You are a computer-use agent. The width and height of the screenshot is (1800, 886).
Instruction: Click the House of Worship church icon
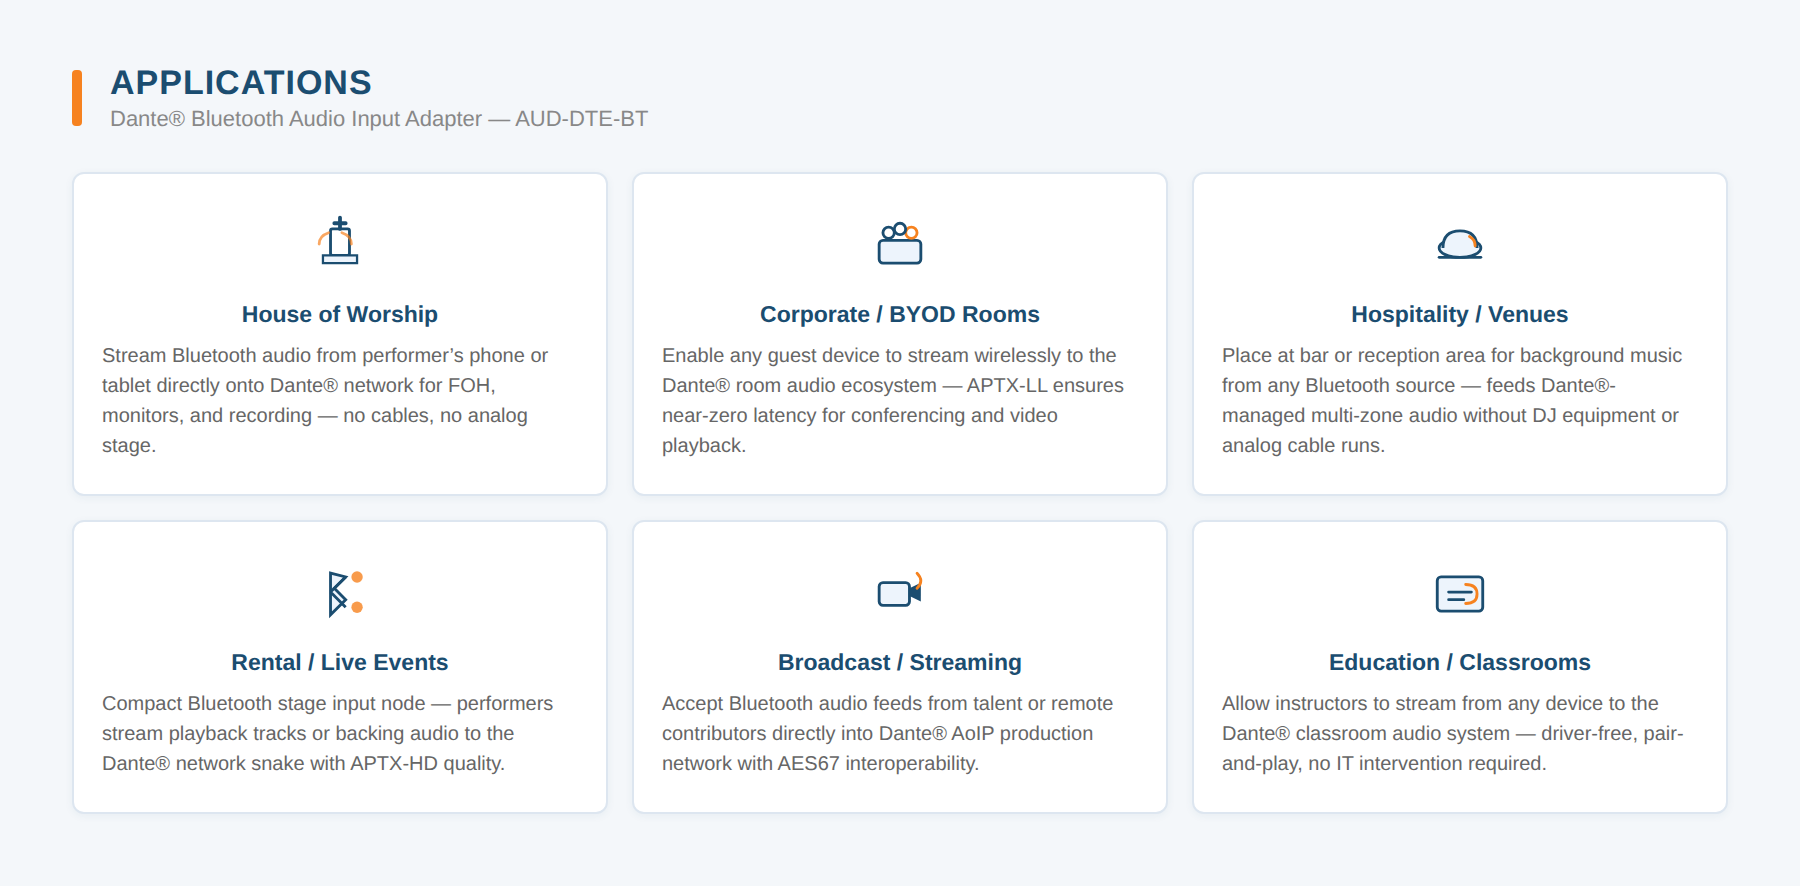[x=340, y=241]
